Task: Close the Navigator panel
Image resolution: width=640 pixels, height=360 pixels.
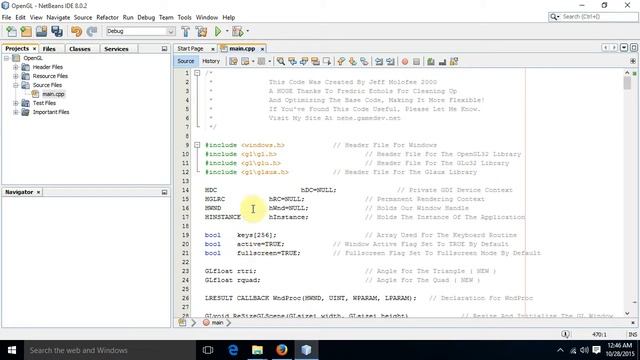Action: (x=38, y=192)
